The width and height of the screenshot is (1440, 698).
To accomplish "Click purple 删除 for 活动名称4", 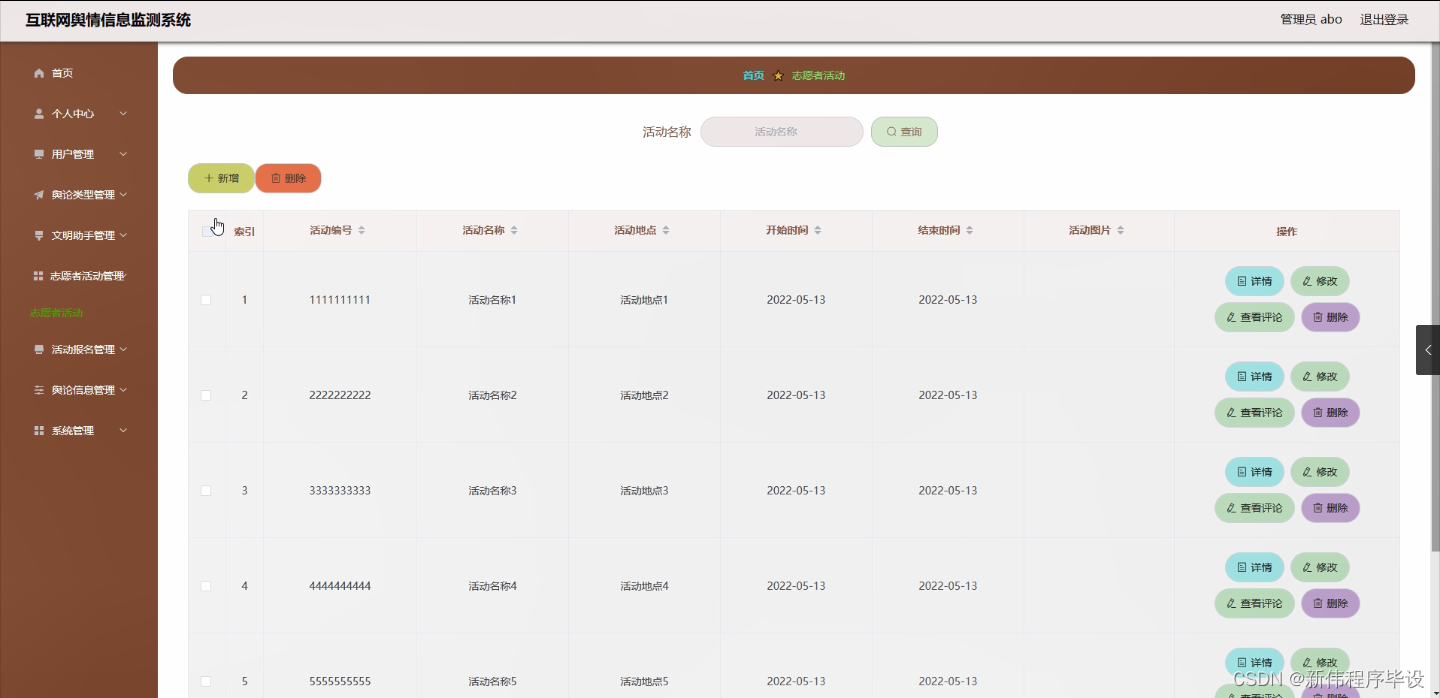I will (x=1330, y=604).
